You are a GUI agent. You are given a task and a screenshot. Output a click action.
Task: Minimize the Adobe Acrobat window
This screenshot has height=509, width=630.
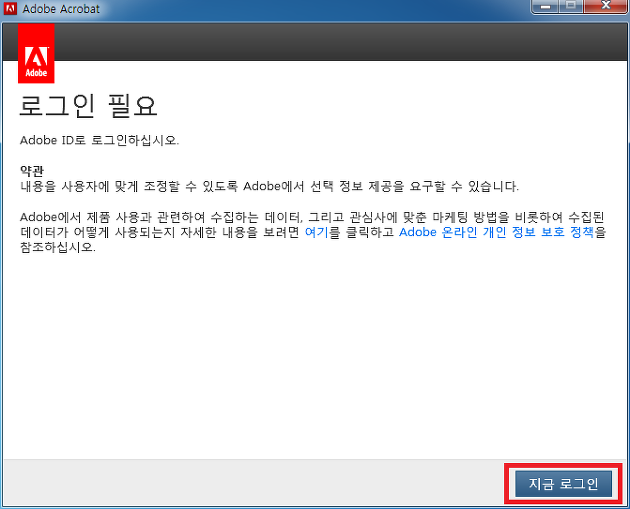[545, 6]
